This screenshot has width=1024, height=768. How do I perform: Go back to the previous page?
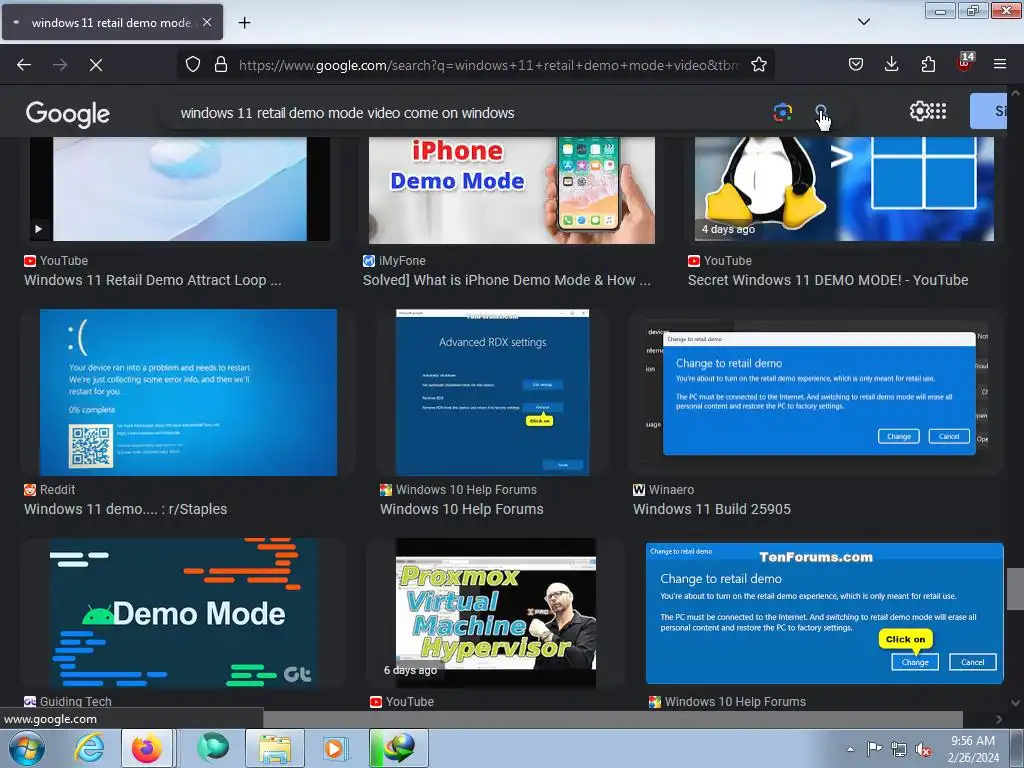[x=24, y=65]
